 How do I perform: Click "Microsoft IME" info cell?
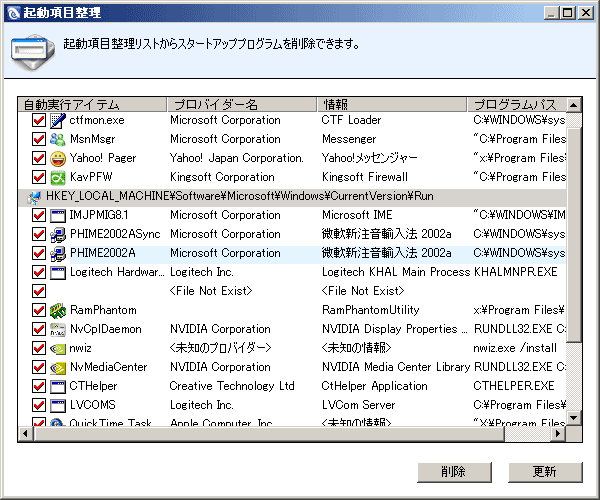357,215
